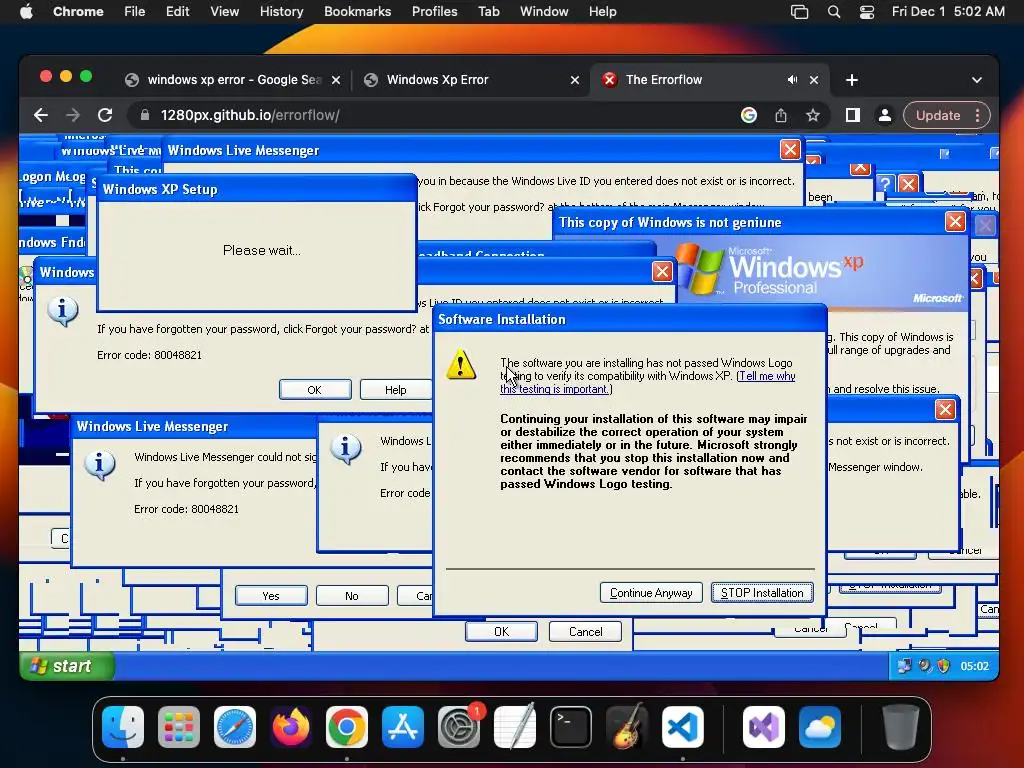Switch to the Windows Xp Error tab
Screen dimensions: 1024x768
tap(472, 80)
